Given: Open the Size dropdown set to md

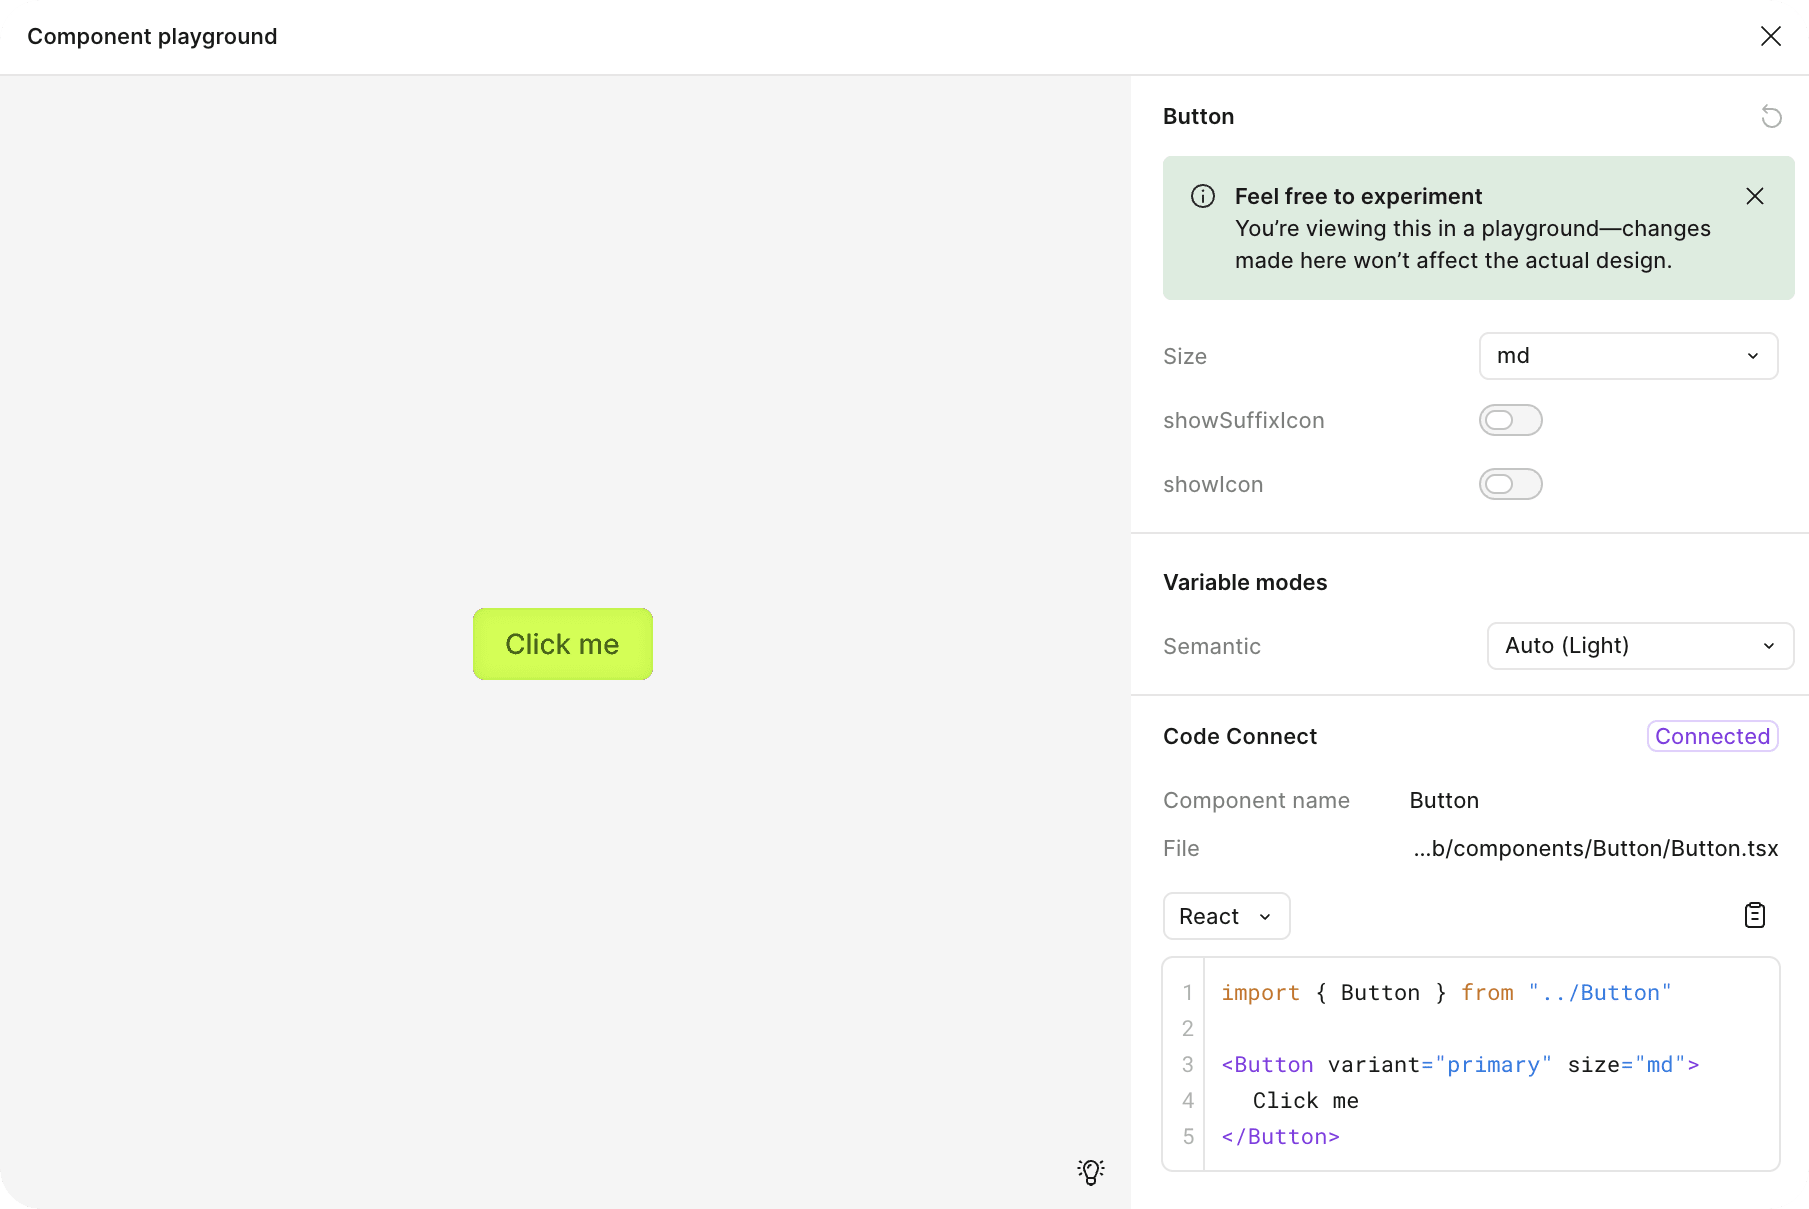Looking at the screenshot, I should 1628,356.
